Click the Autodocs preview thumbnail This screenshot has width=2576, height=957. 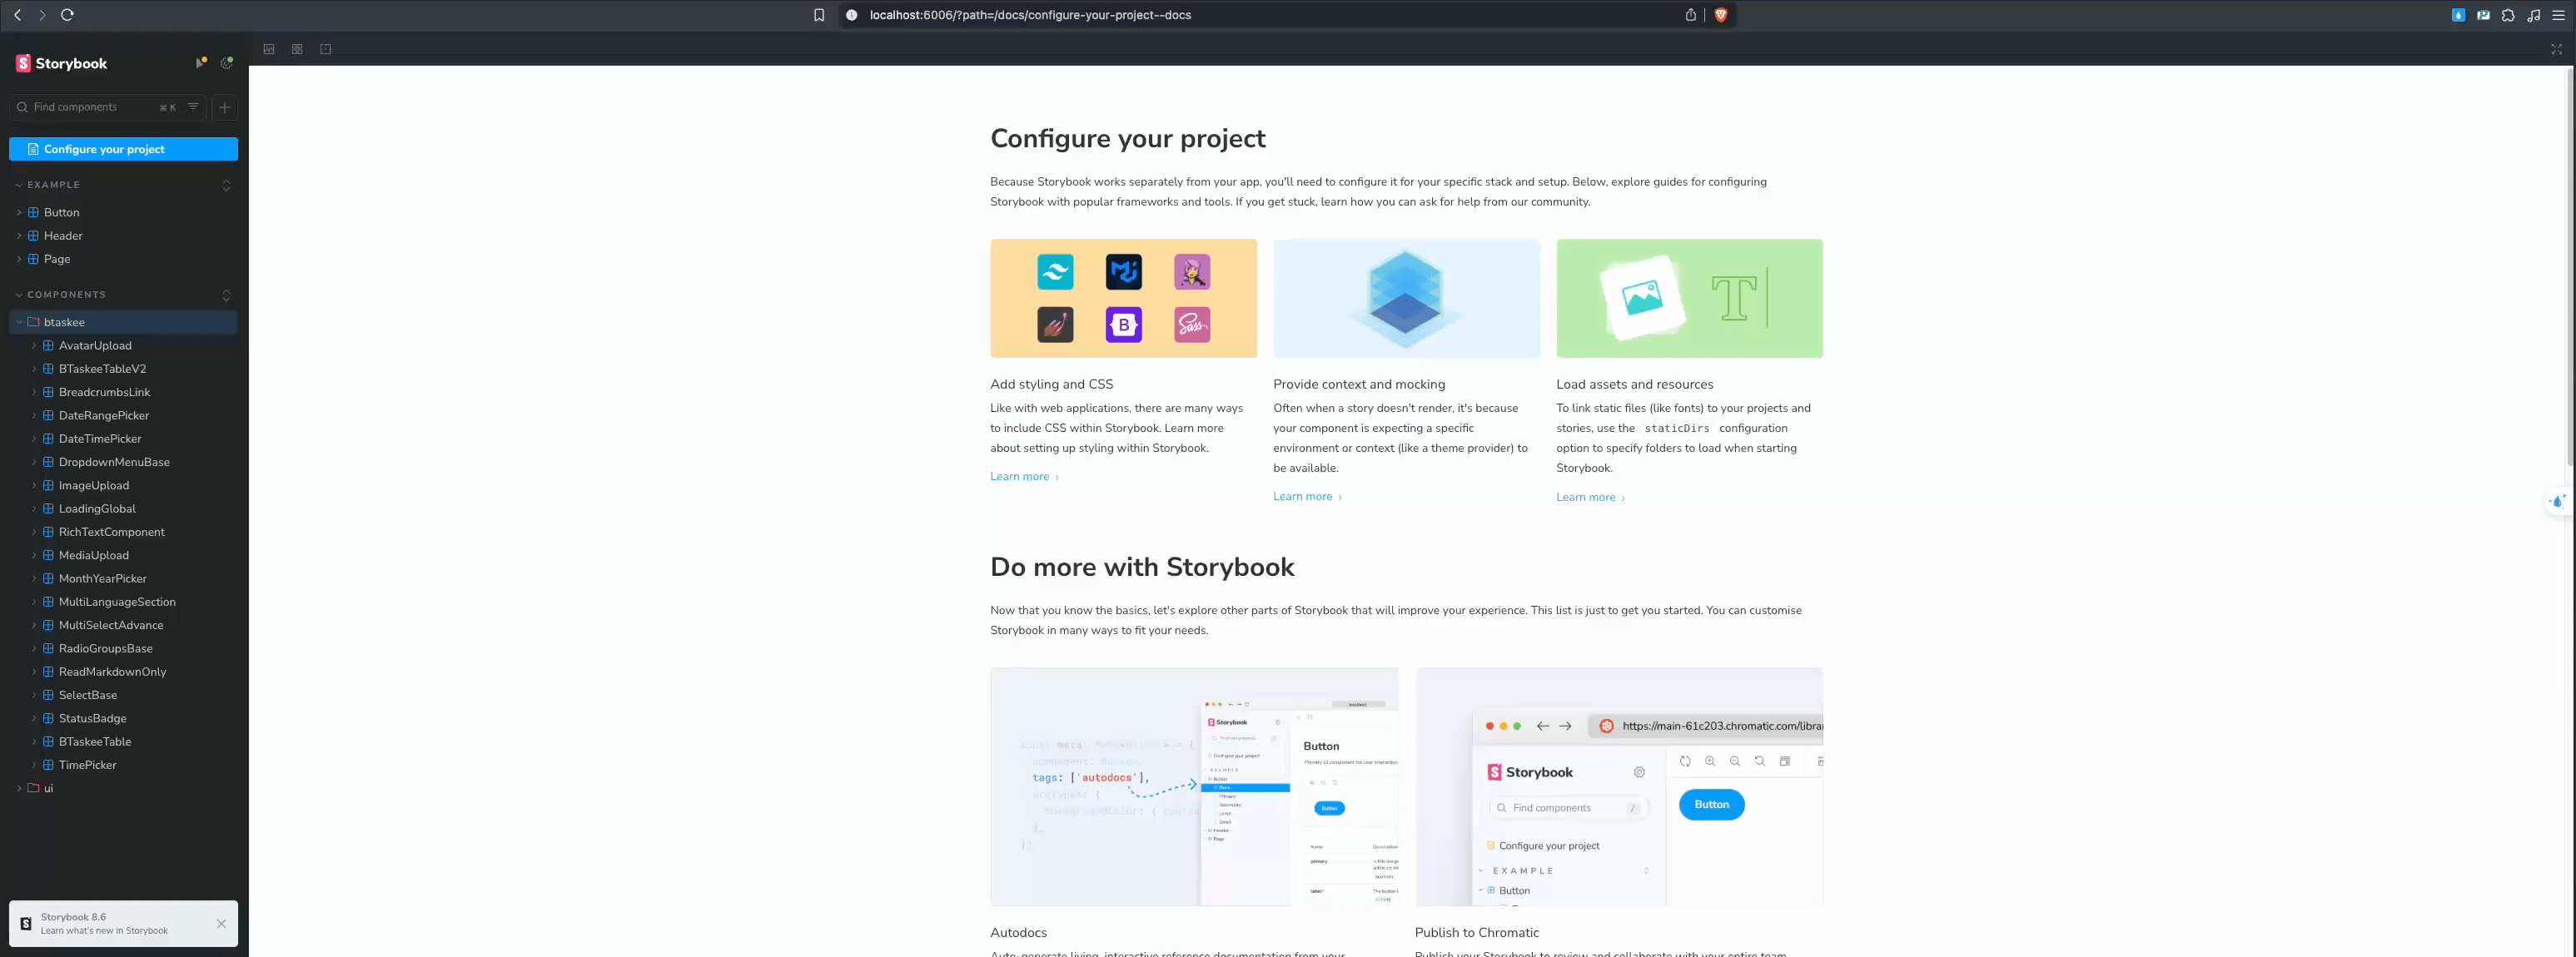[x=1194, y=787]
